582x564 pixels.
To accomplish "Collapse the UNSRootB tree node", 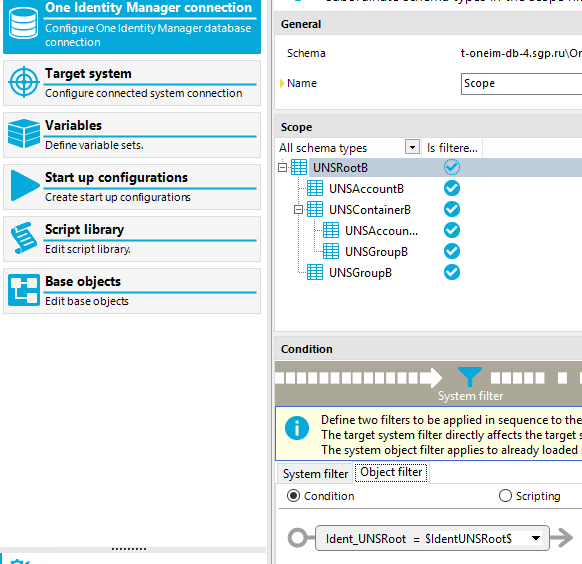I will 282,168.
